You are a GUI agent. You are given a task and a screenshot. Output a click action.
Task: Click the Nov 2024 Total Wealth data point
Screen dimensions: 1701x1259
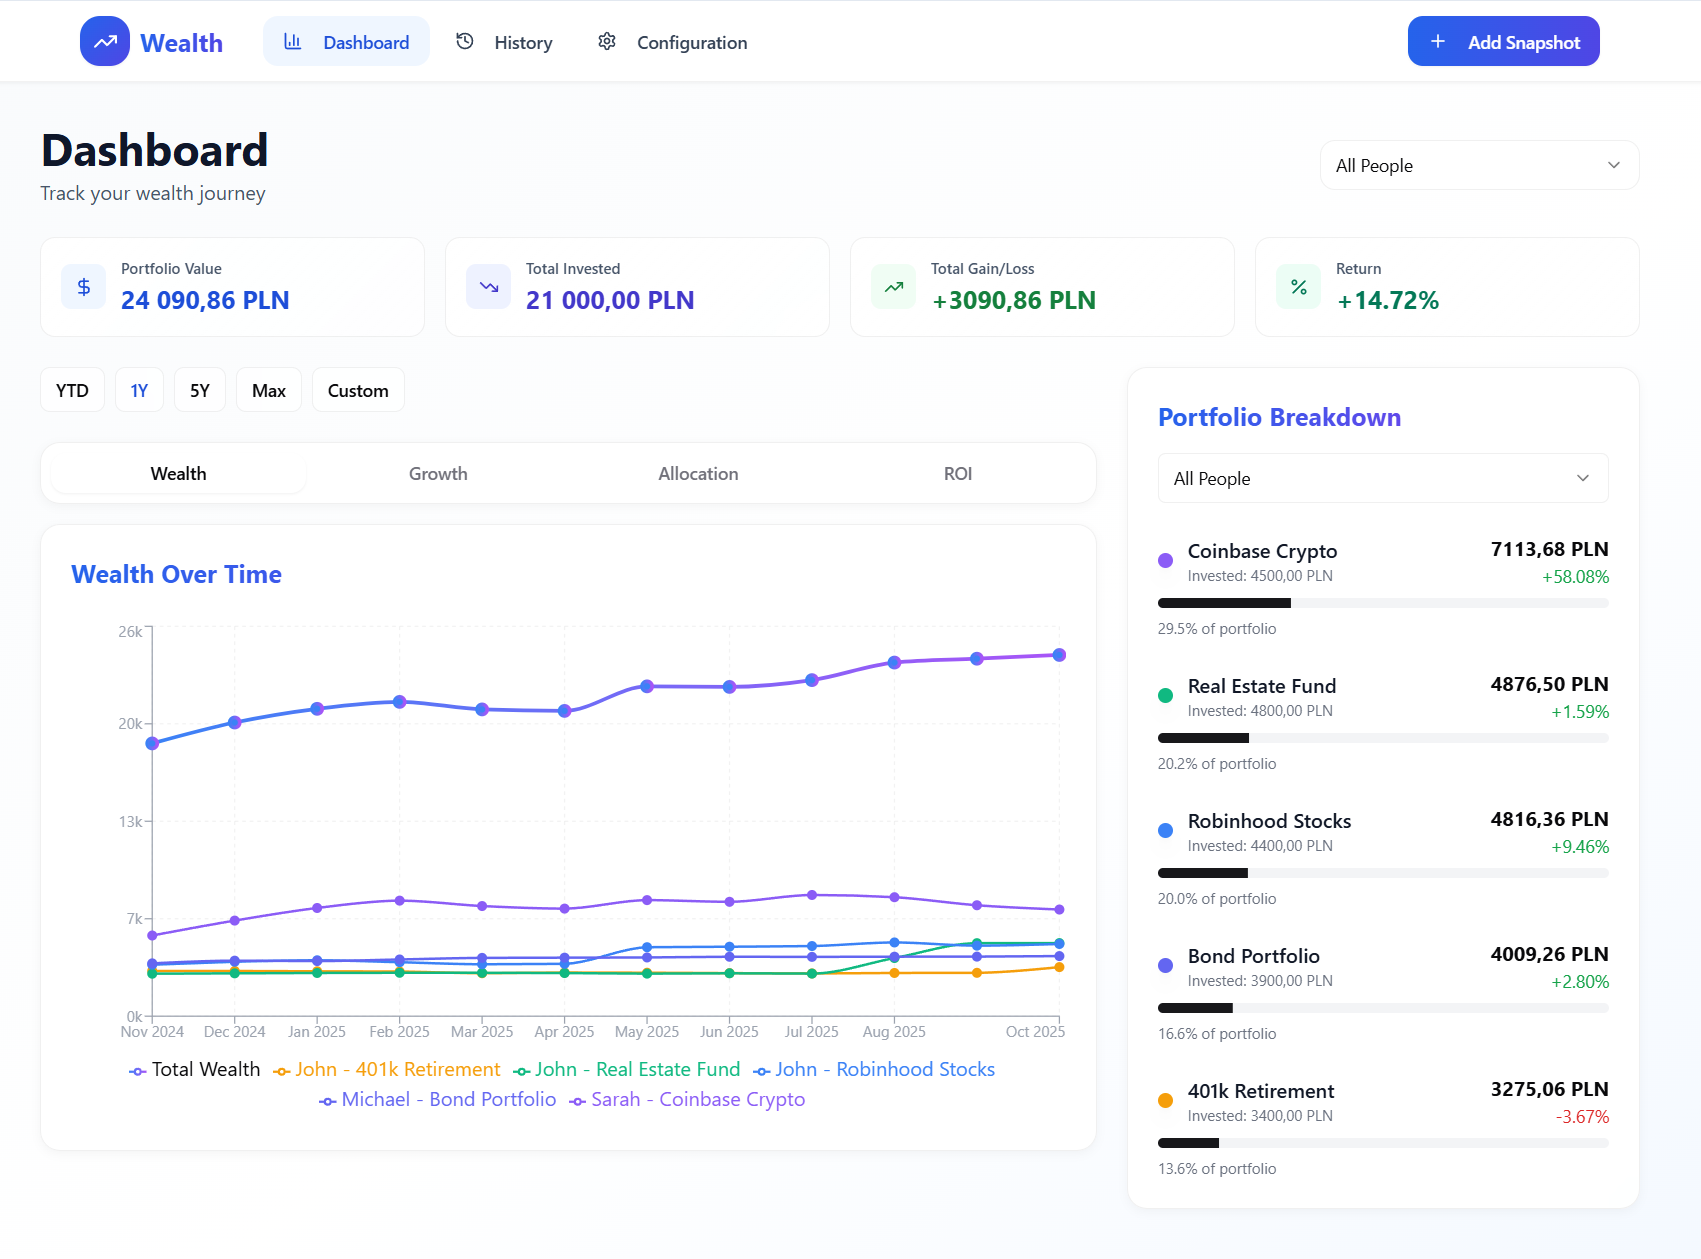(x=152, y=743)
